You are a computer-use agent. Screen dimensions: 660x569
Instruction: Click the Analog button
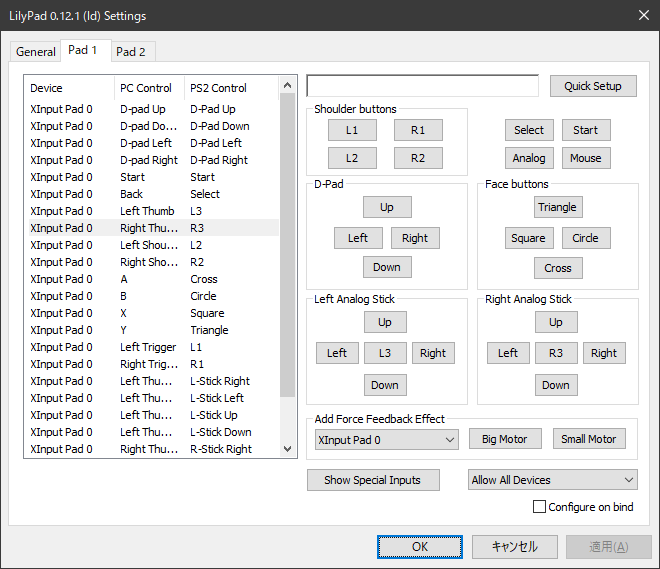coord(529,158)
